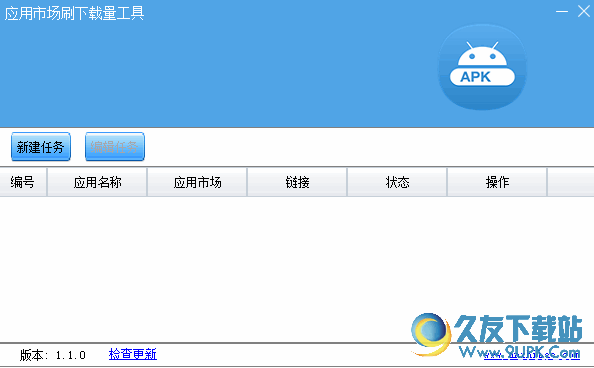Click the 状态 column header
Viewport: 594px width, 368px height.
coord(397,182)
